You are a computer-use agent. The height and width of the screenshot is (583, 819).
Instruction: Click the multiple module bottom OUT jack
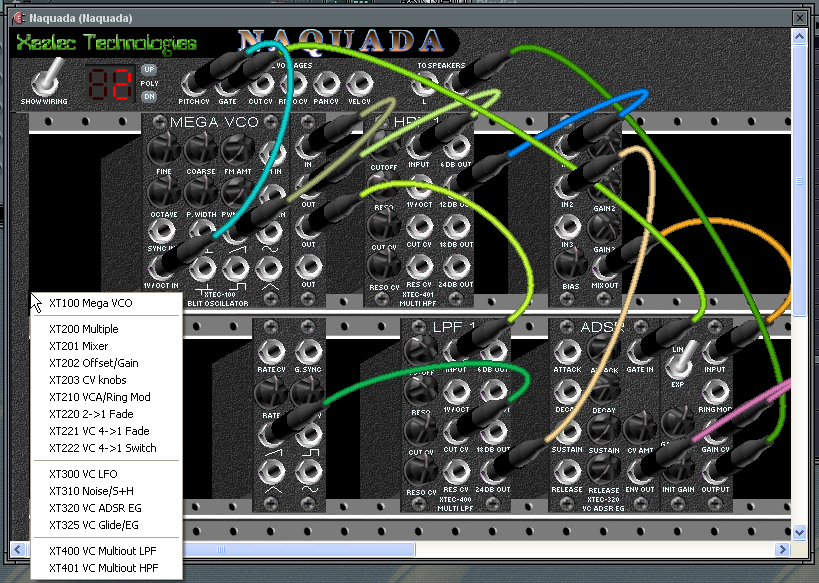308,267
